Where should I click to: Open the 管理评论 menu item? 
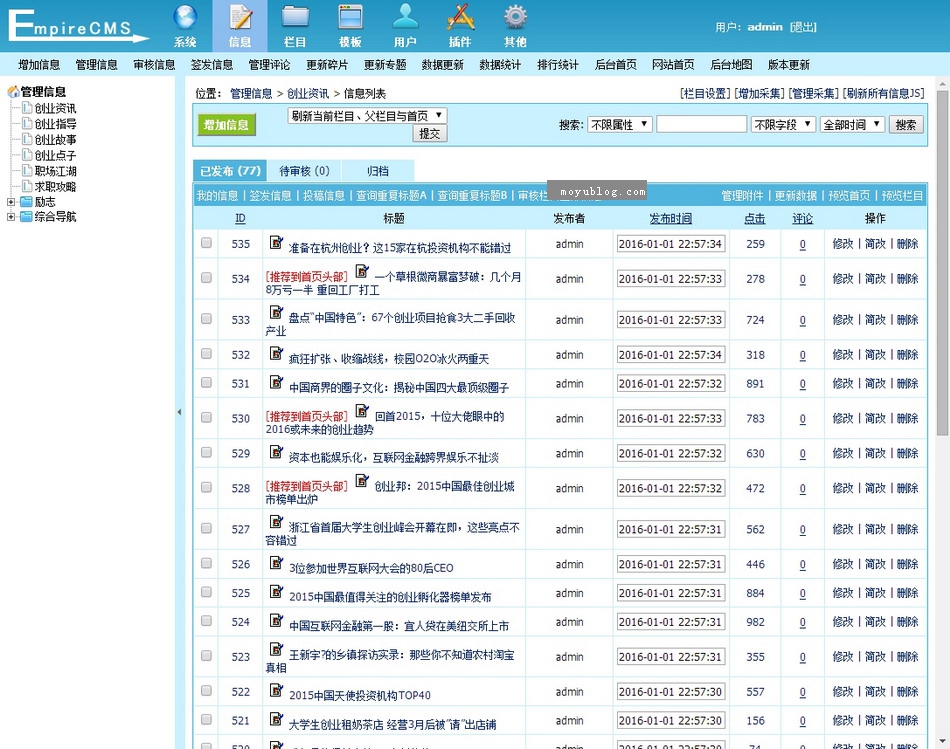pyautogui.click(x=269, y=65)
